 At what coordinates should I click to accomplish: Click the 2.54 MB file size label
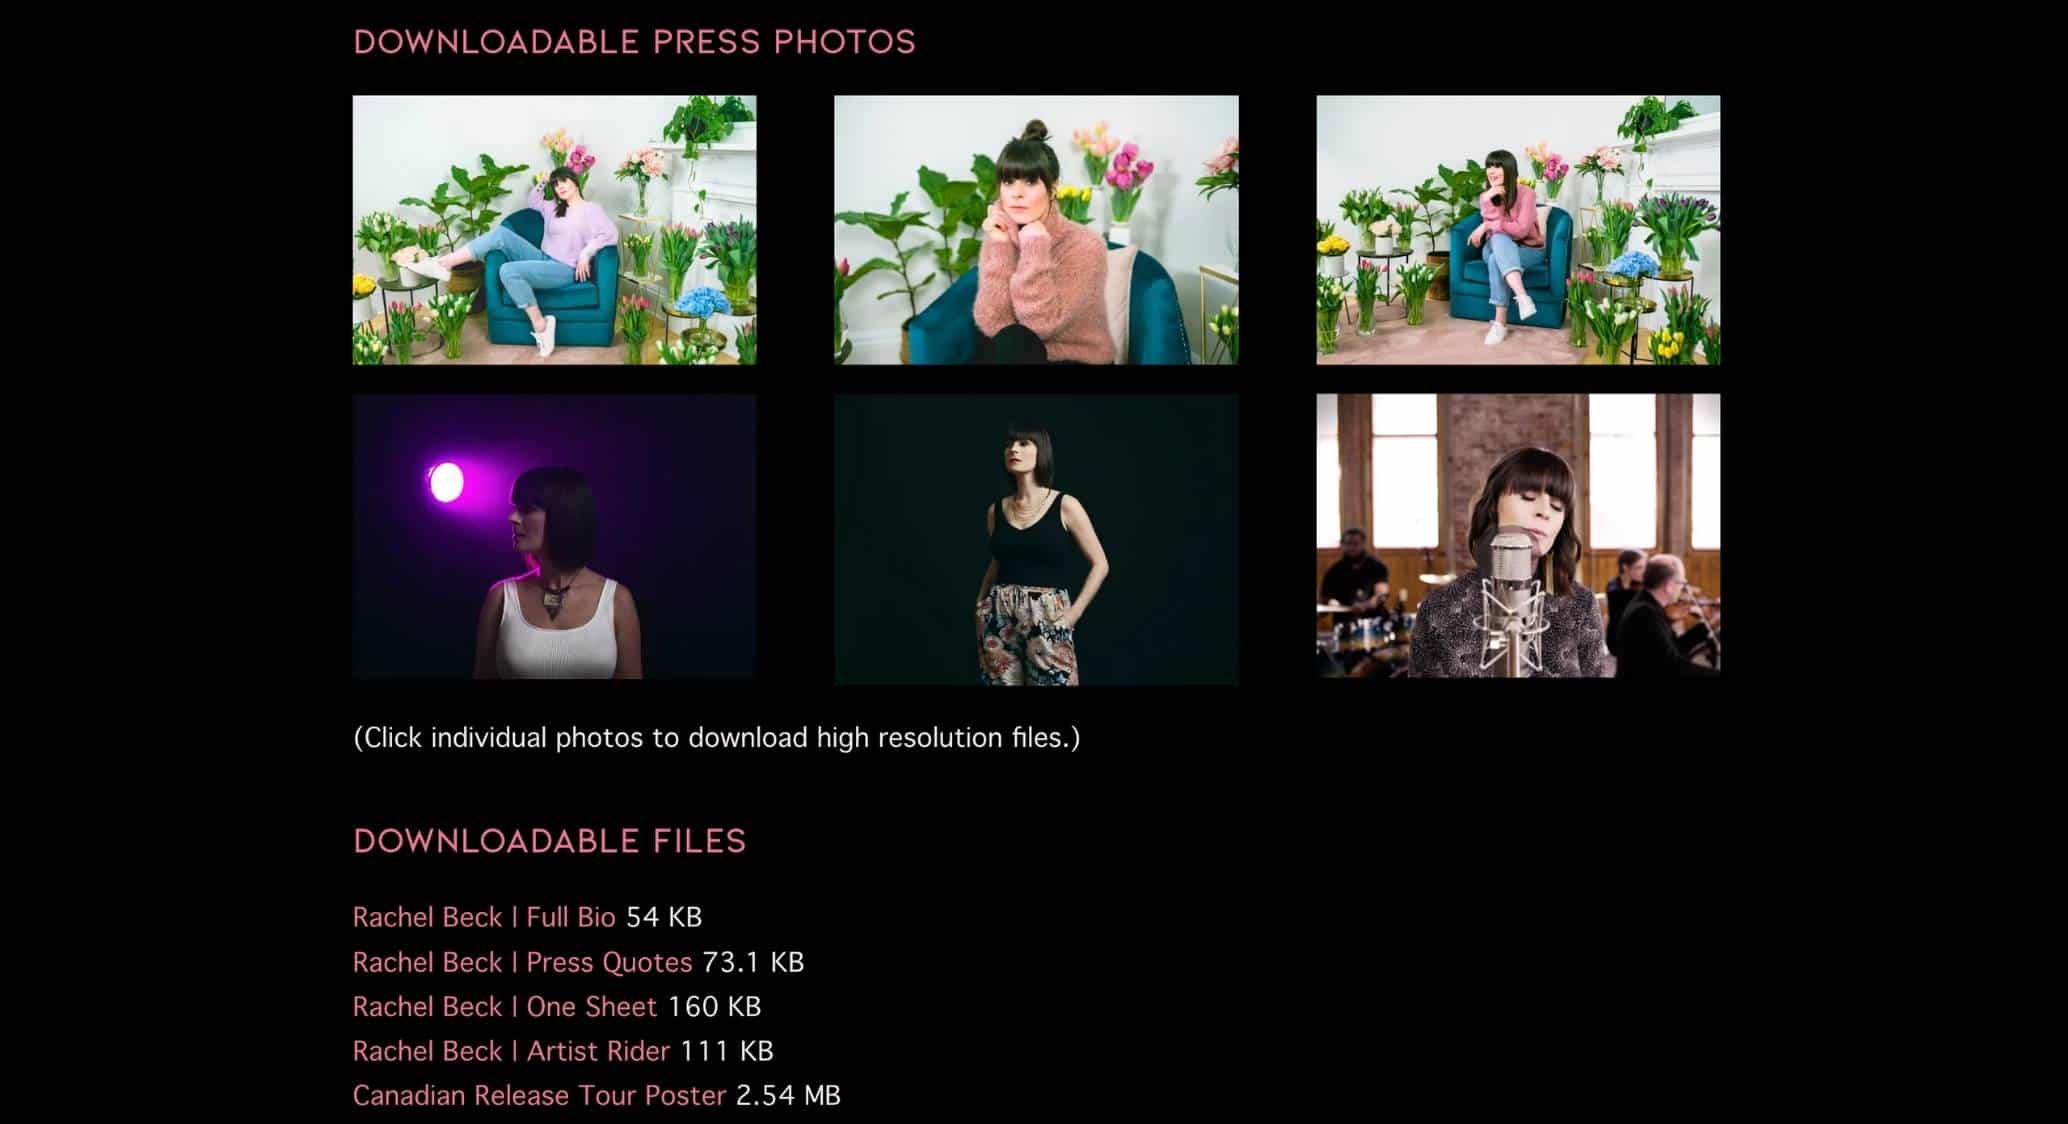(788, 1095)
